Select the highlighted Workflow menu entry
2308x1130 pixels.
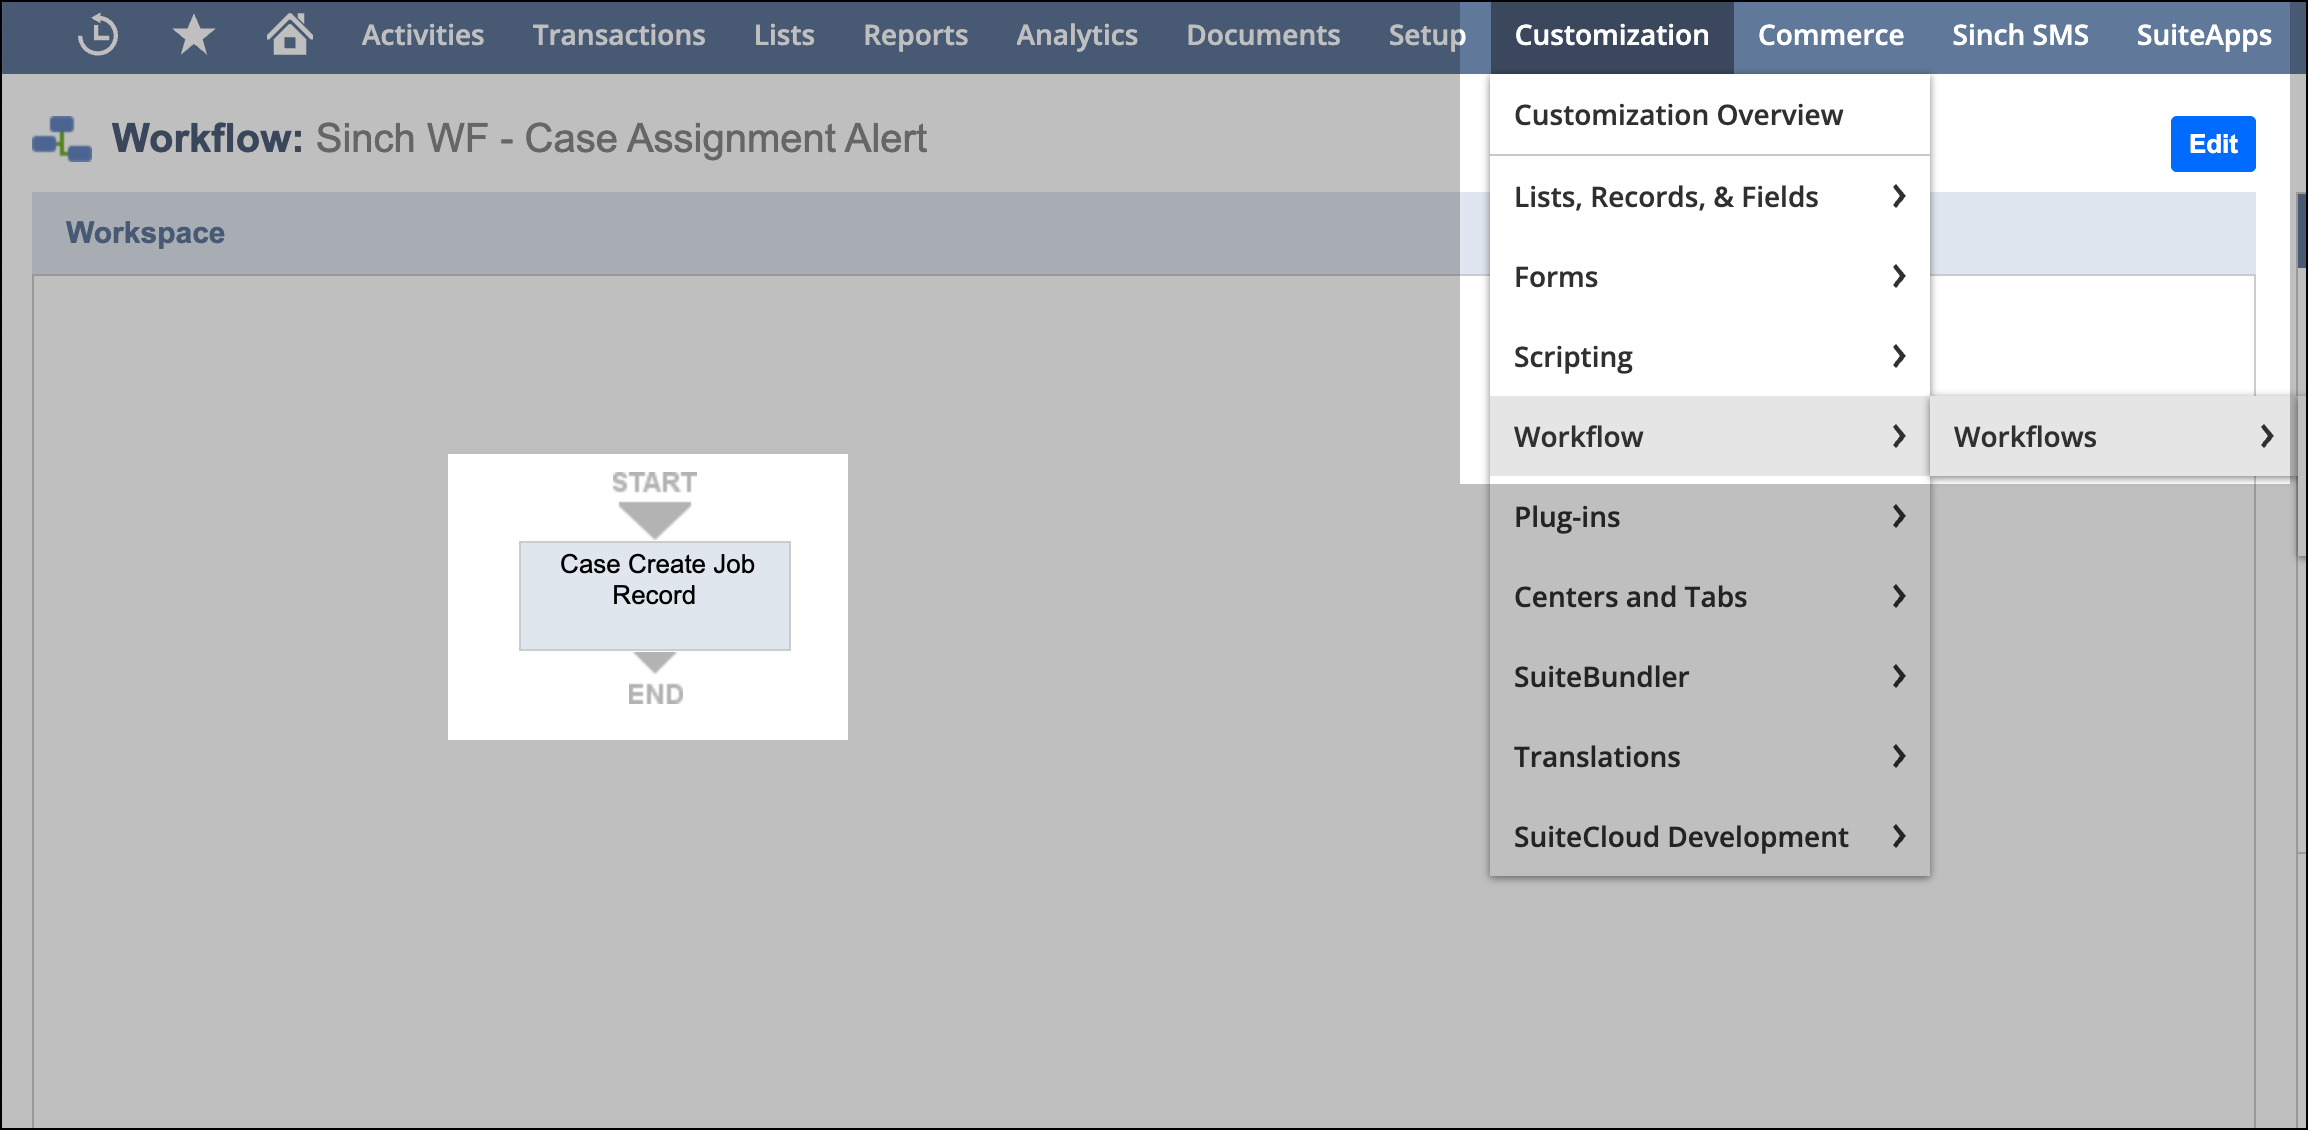point(1709,436)
